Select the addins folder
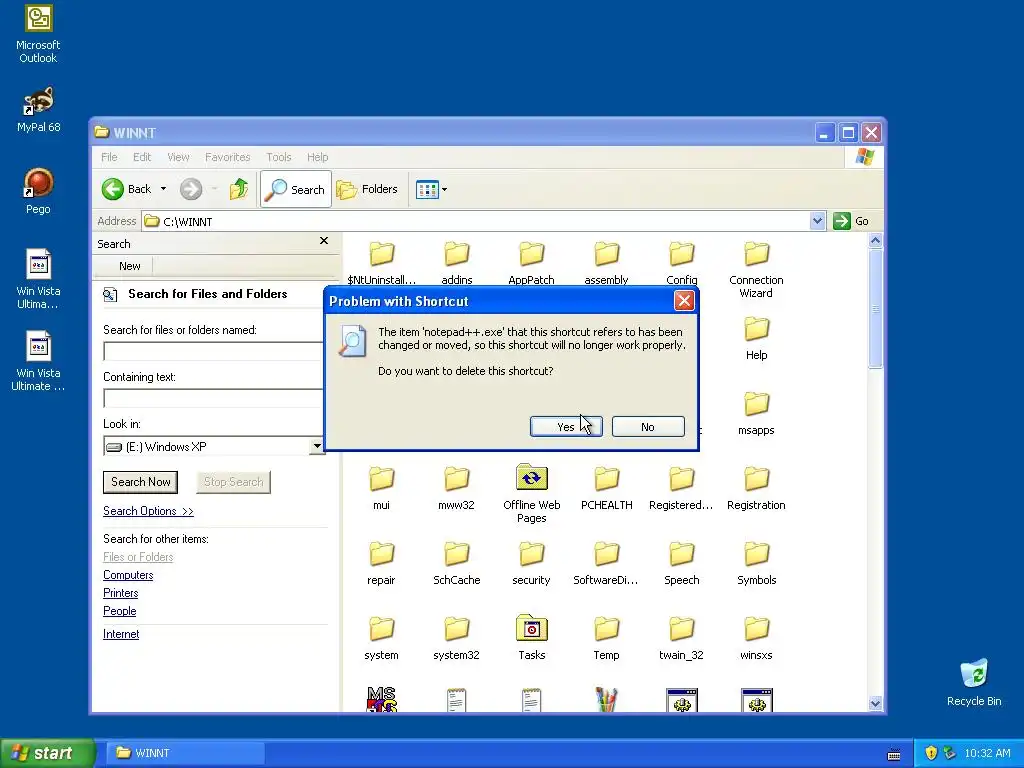1024x768 pixels. [456, 264]
